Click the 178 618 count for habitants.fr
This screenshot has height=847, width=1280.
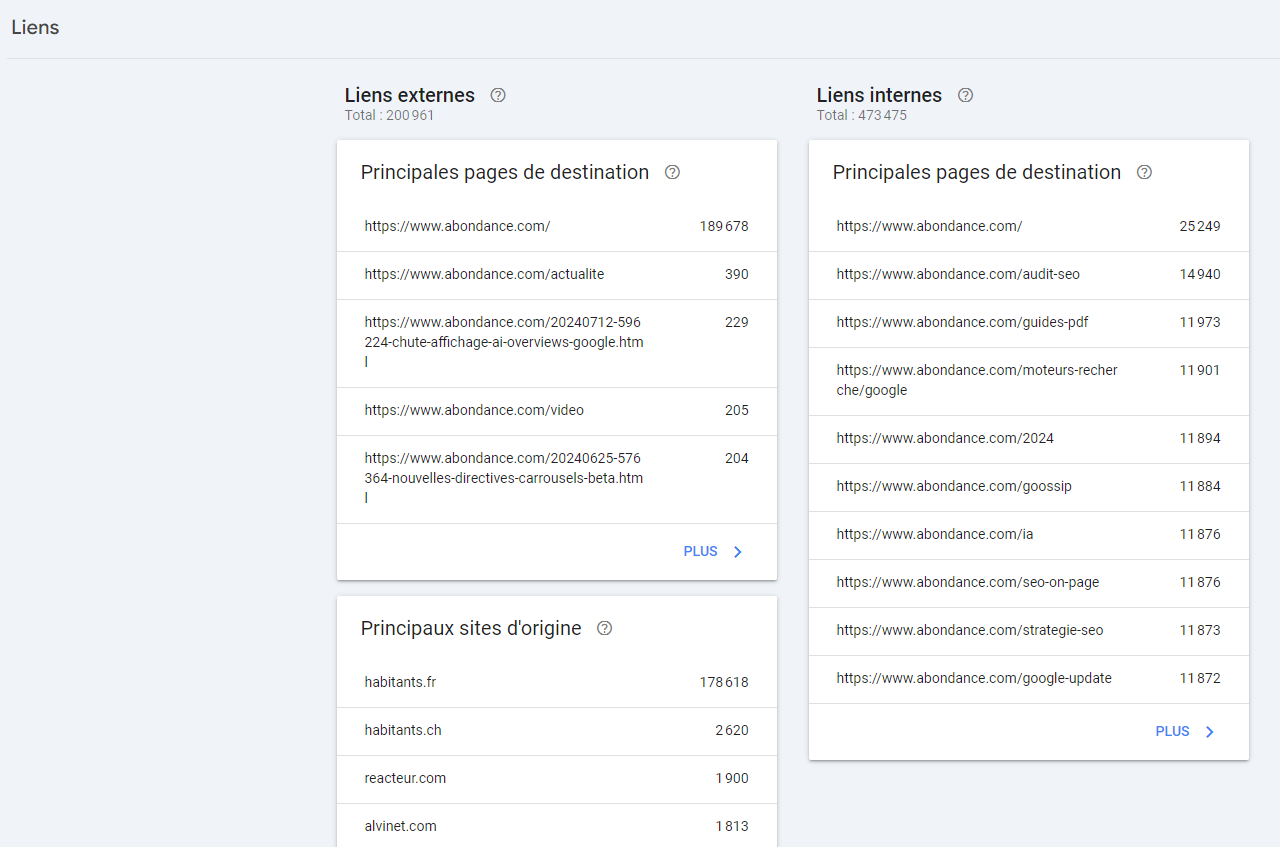coord(724,683)
